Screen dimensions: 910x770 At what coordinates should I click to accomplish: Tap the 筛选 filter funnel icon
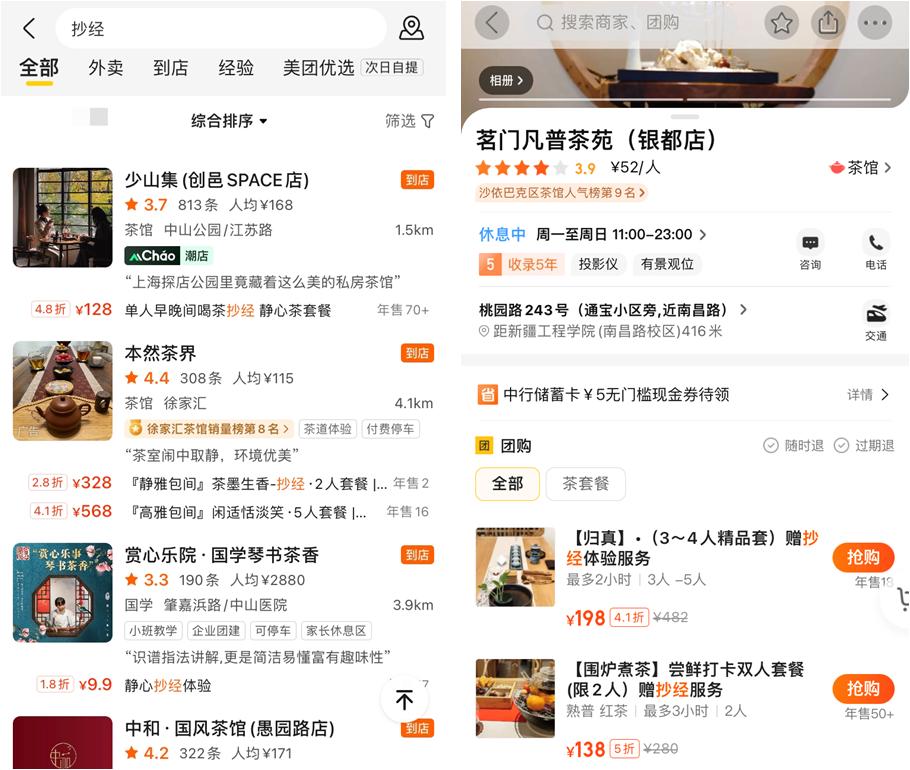coord(428,121)
